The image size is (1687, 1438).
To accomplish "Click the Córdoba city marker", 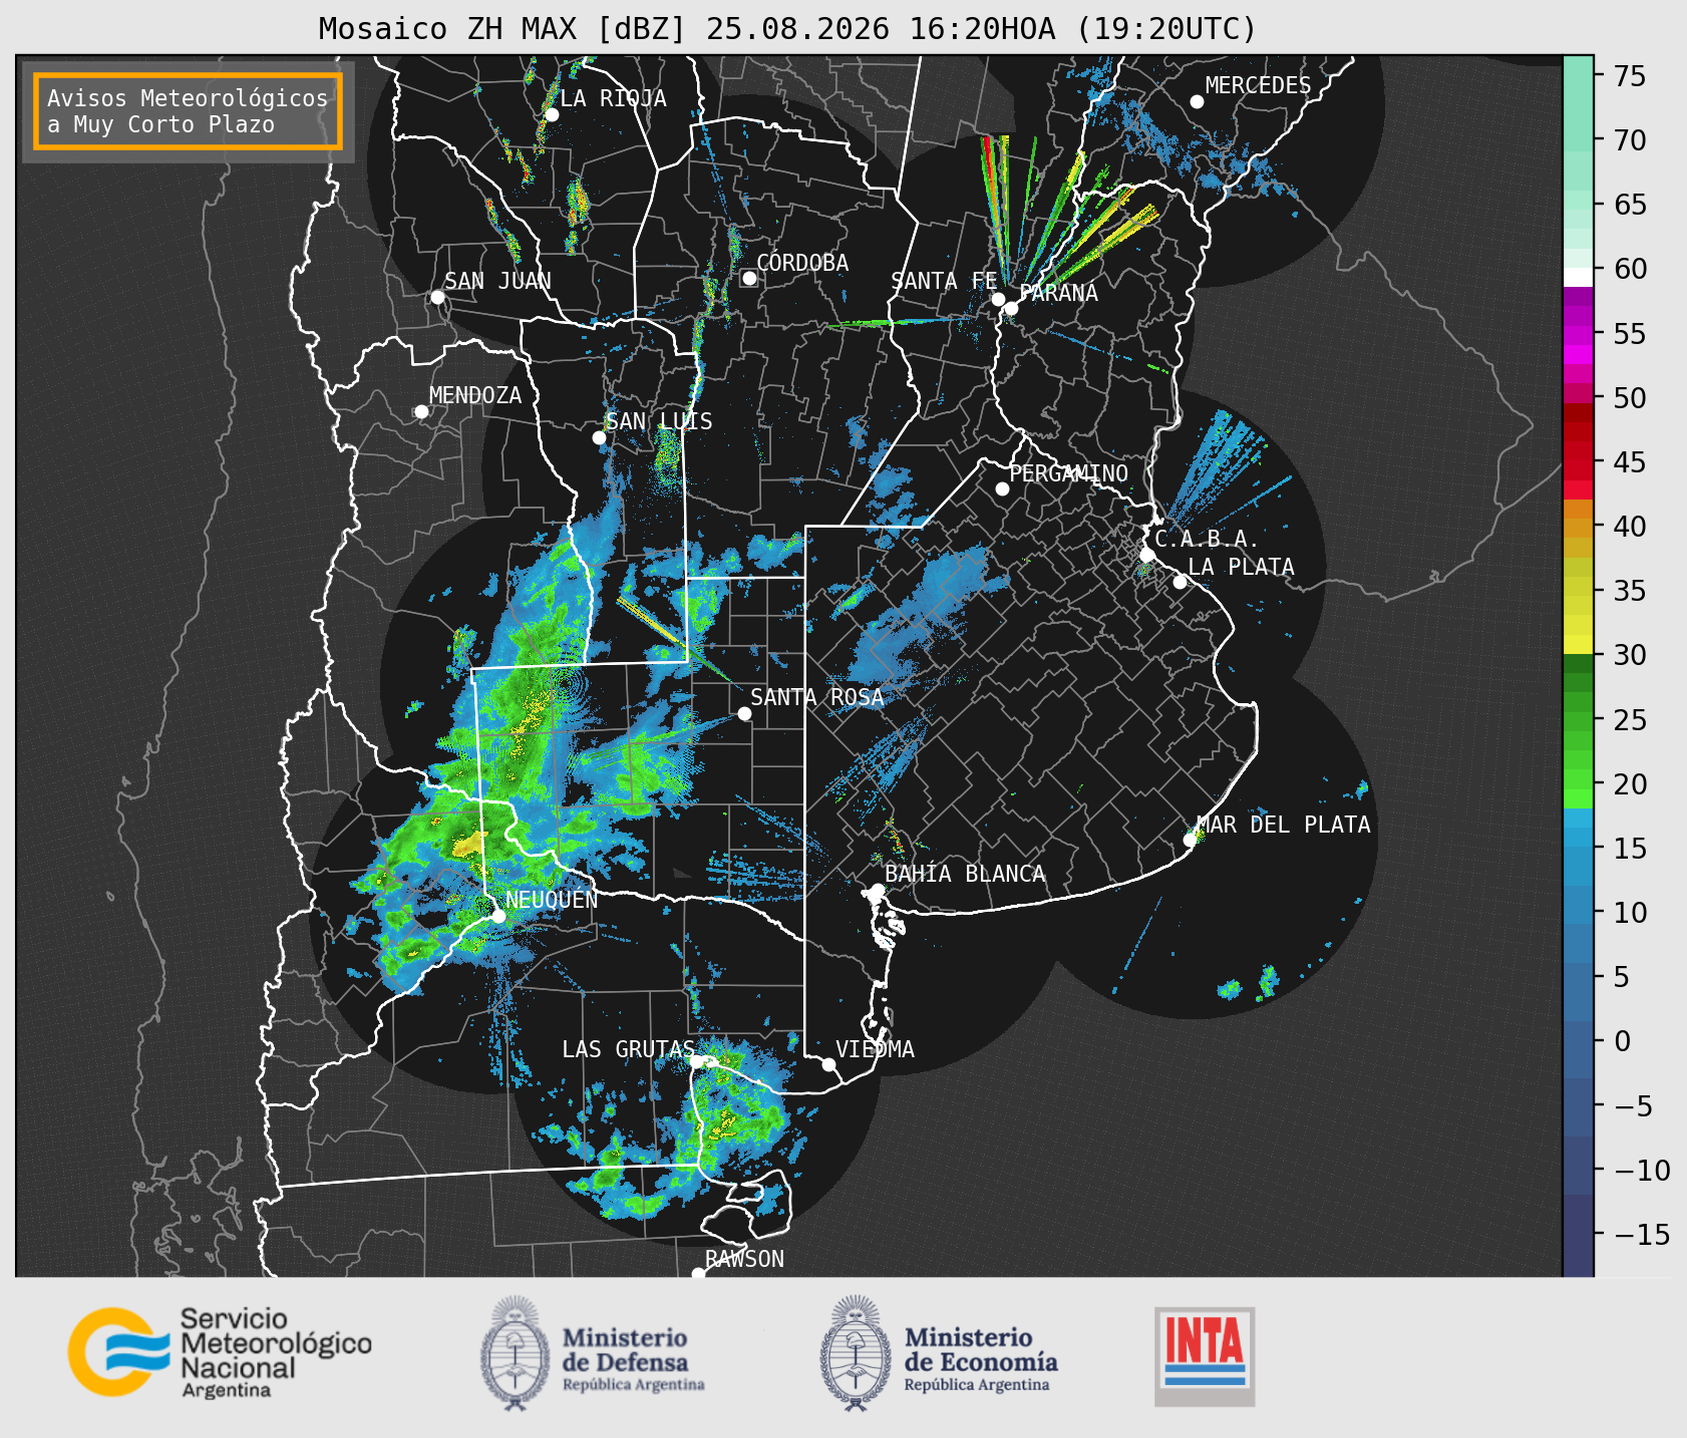I will [x=749, y=278].
